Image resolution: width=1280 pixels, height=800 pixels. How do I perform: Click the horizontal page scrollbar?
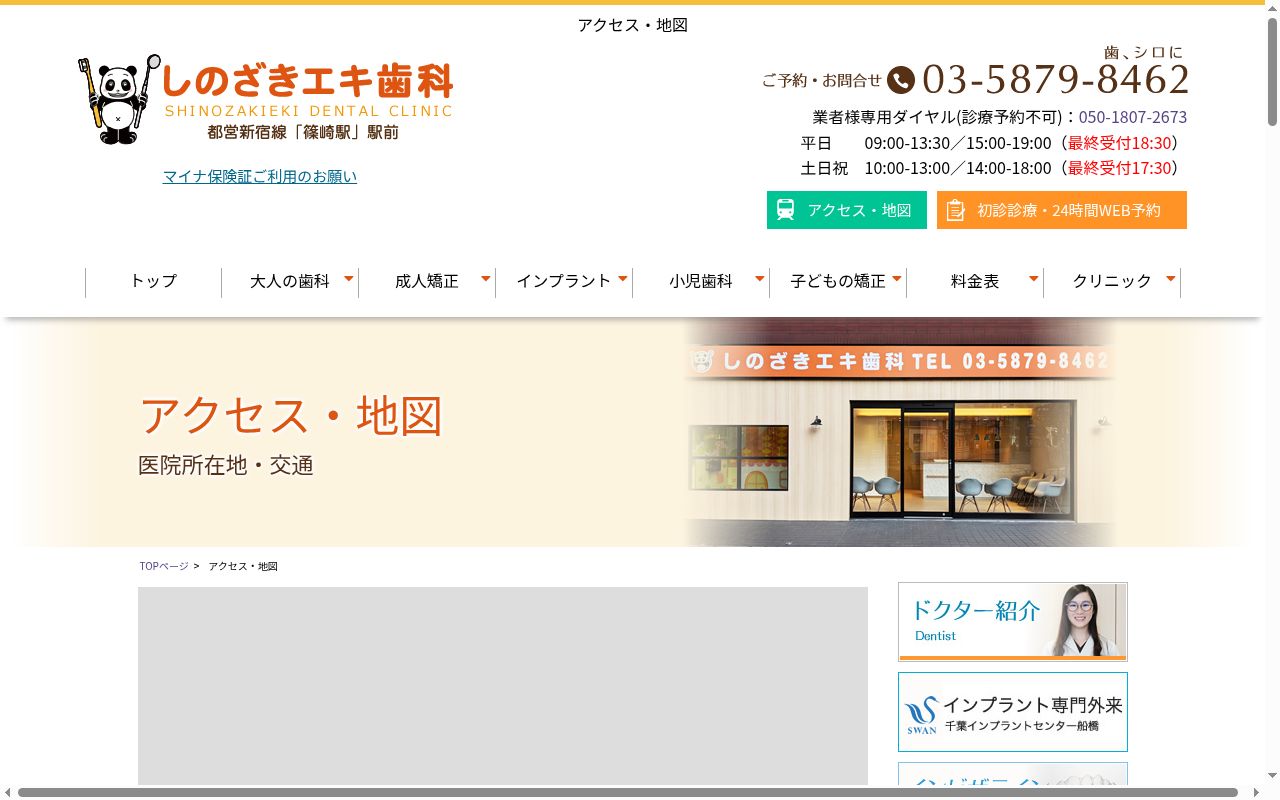tap(628, 792)
